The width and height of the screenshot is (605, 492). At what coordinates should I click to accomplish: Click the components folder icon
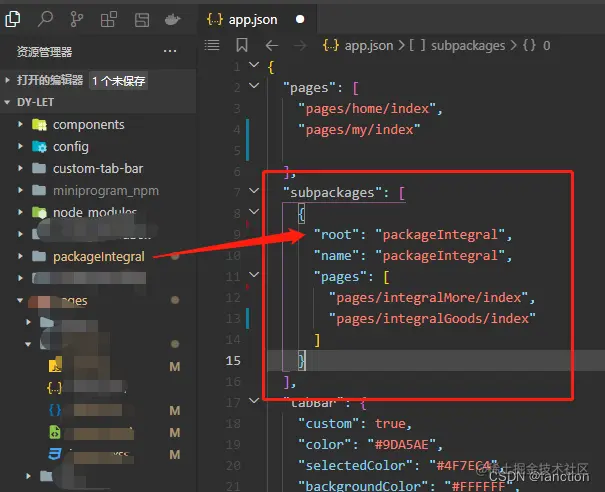click(39, 125)
